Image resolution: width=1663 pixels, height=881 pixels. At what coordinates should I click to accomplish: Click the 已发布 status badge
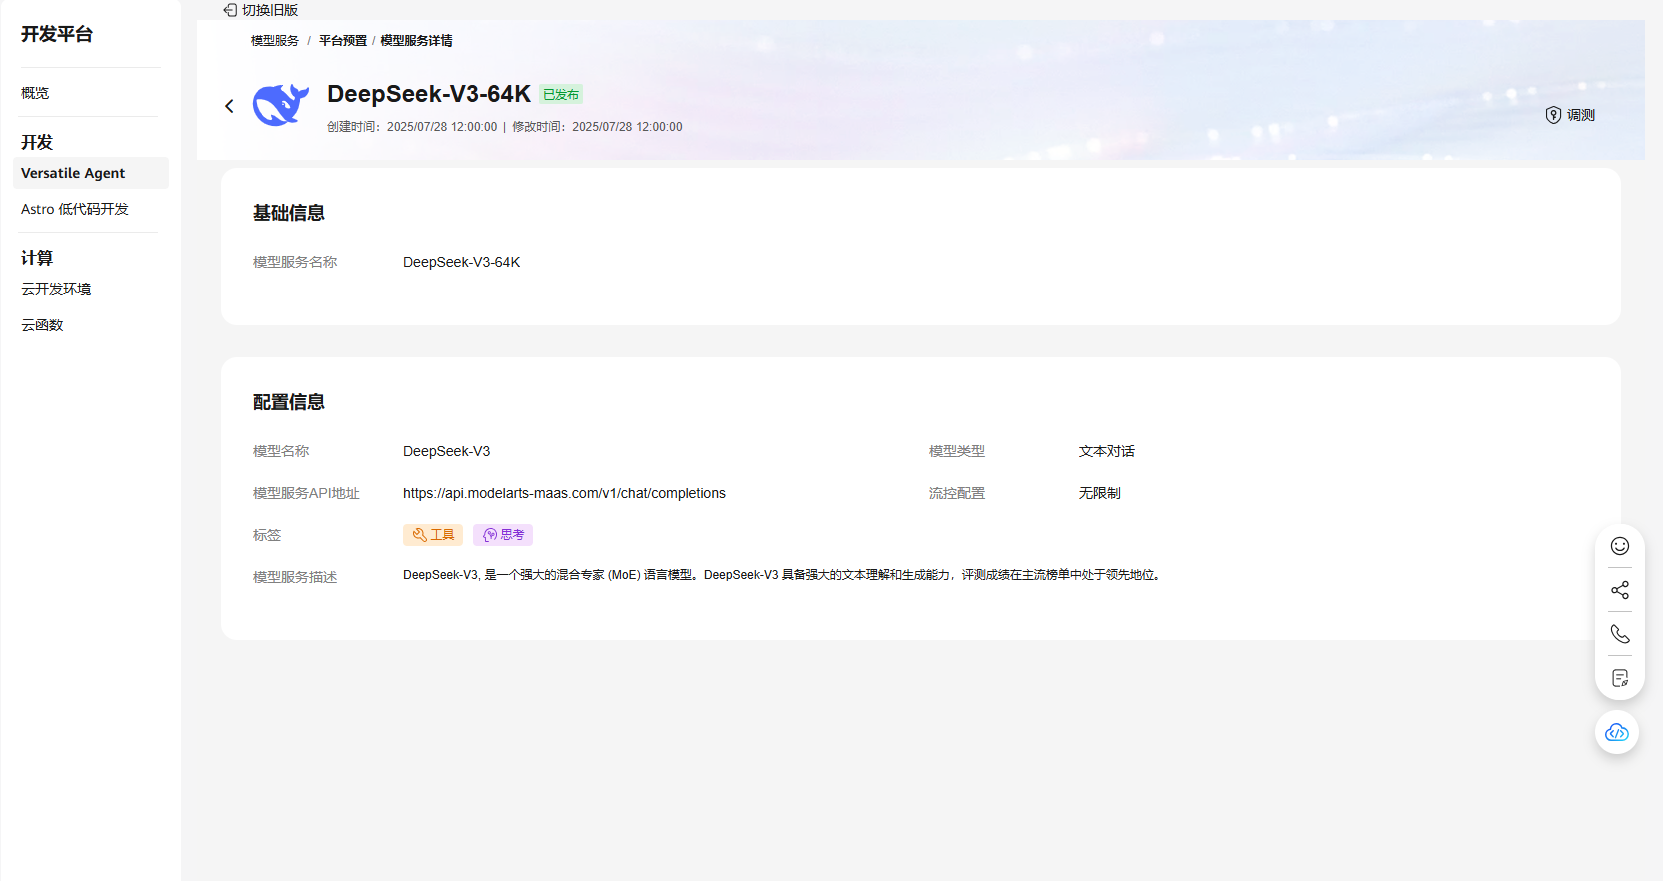pos(561,95)
